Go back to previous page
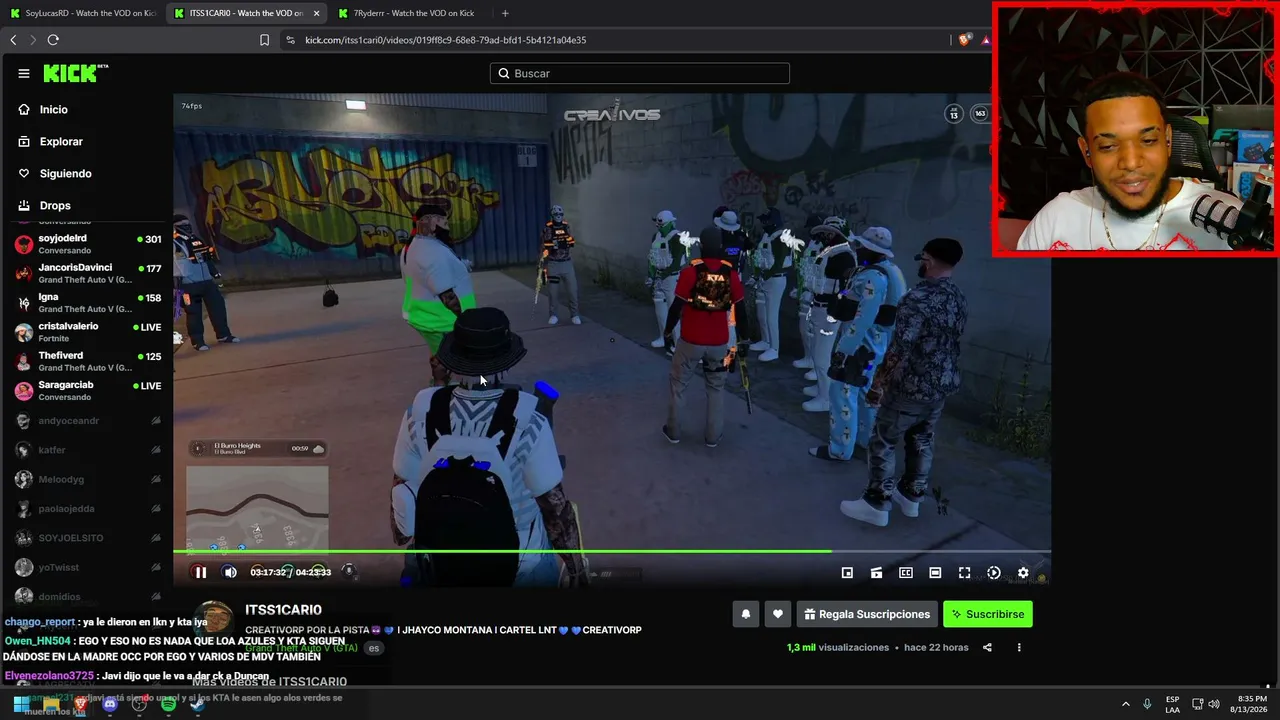 pyautogui.click(x=13, y=40)
